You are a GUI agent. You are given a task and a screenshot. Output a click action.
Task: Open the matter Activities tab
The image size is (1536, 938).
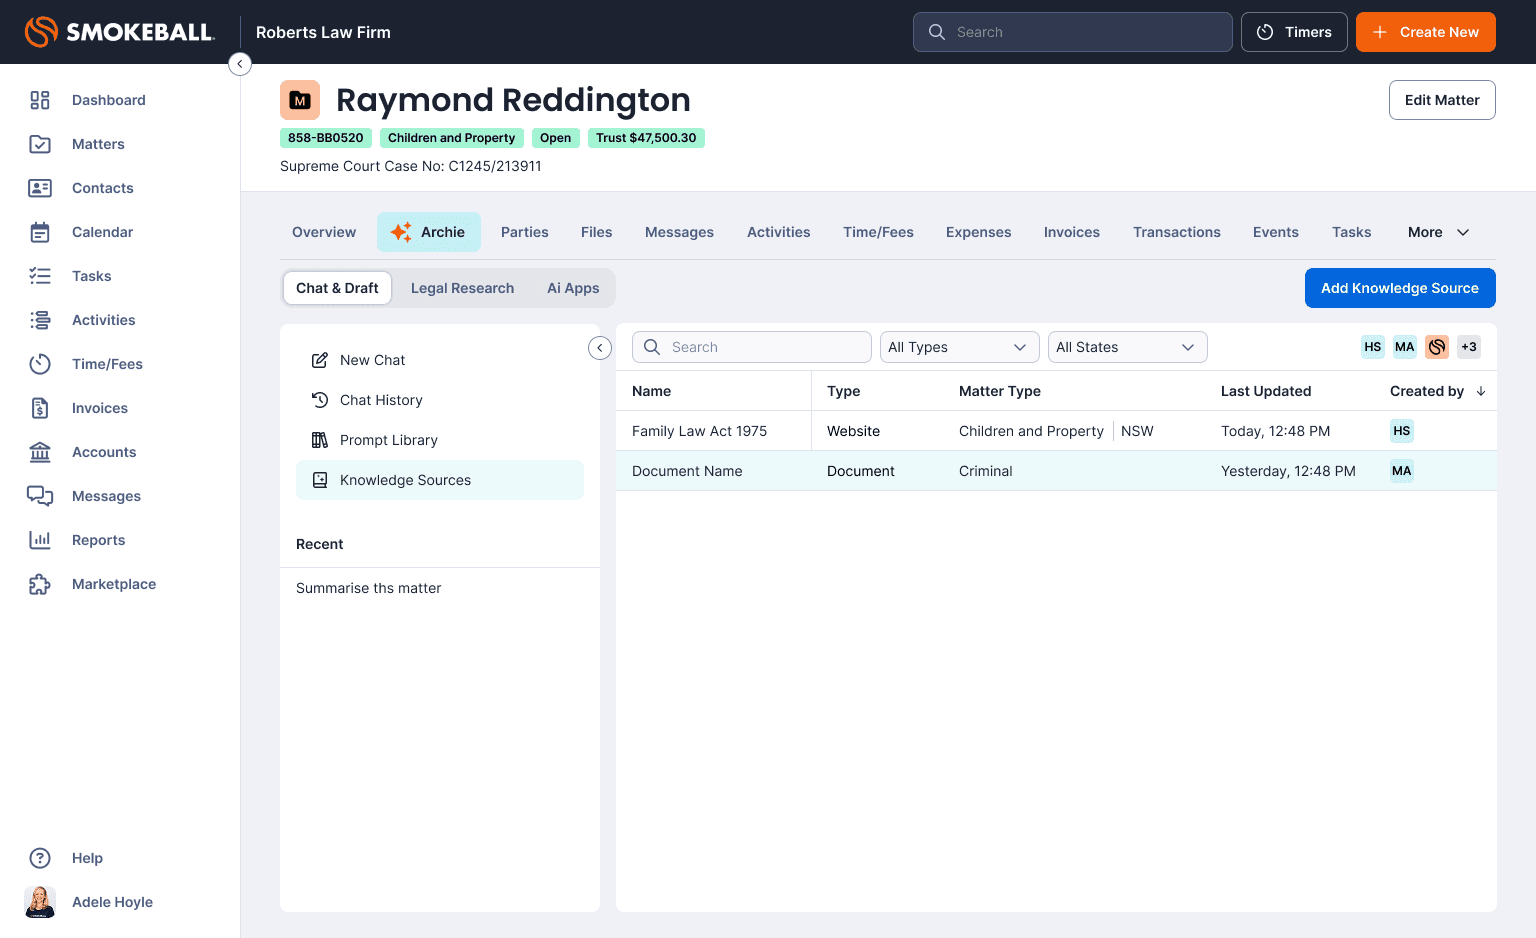coord(779,232)
